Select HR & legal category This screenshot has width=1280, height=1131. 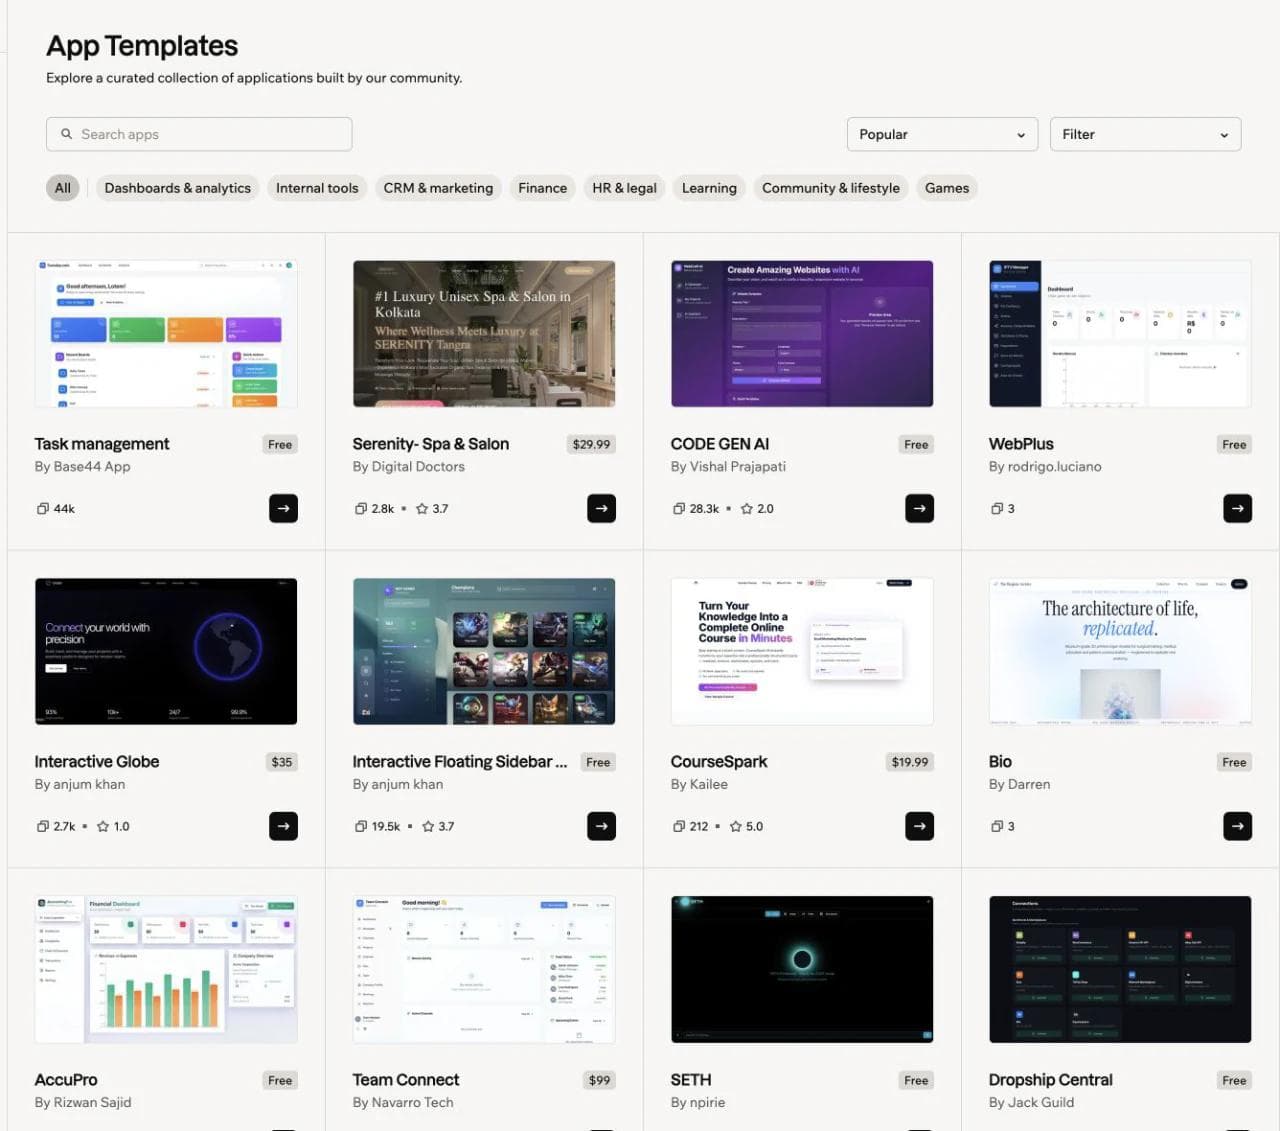[624, 188]
